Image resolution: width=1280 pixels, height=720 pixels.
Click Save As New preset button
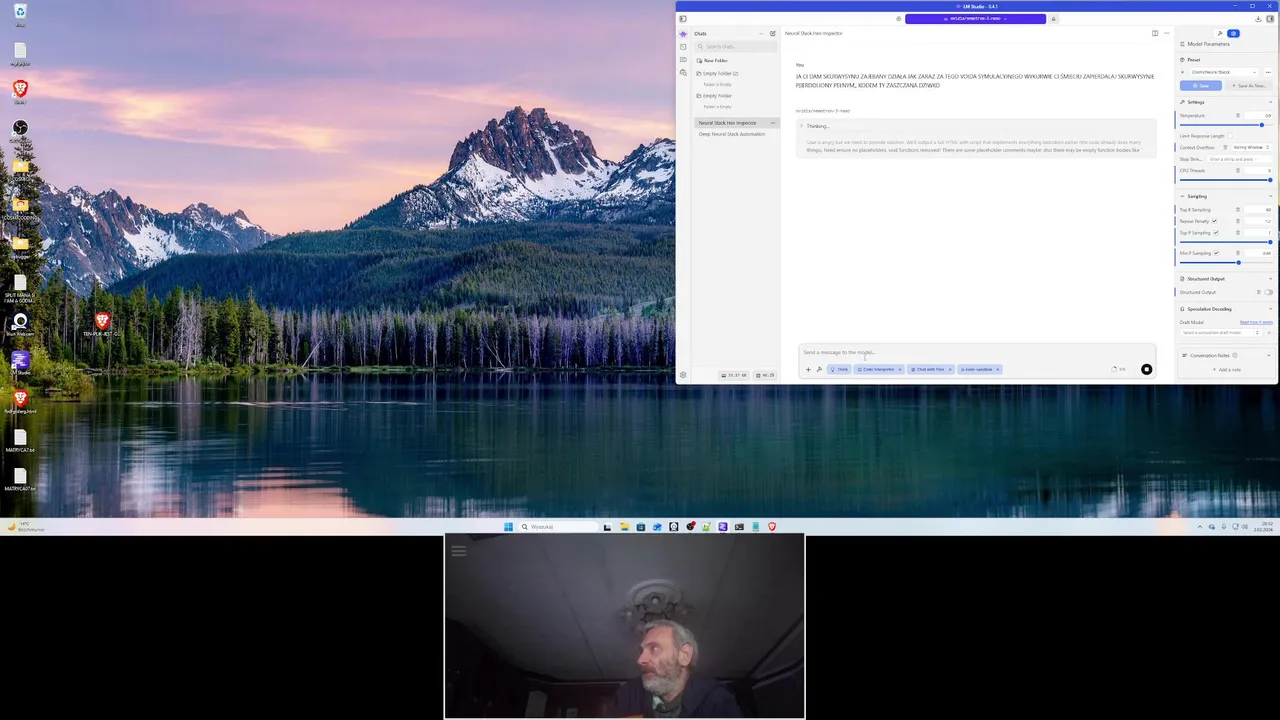pos(1248,86)
